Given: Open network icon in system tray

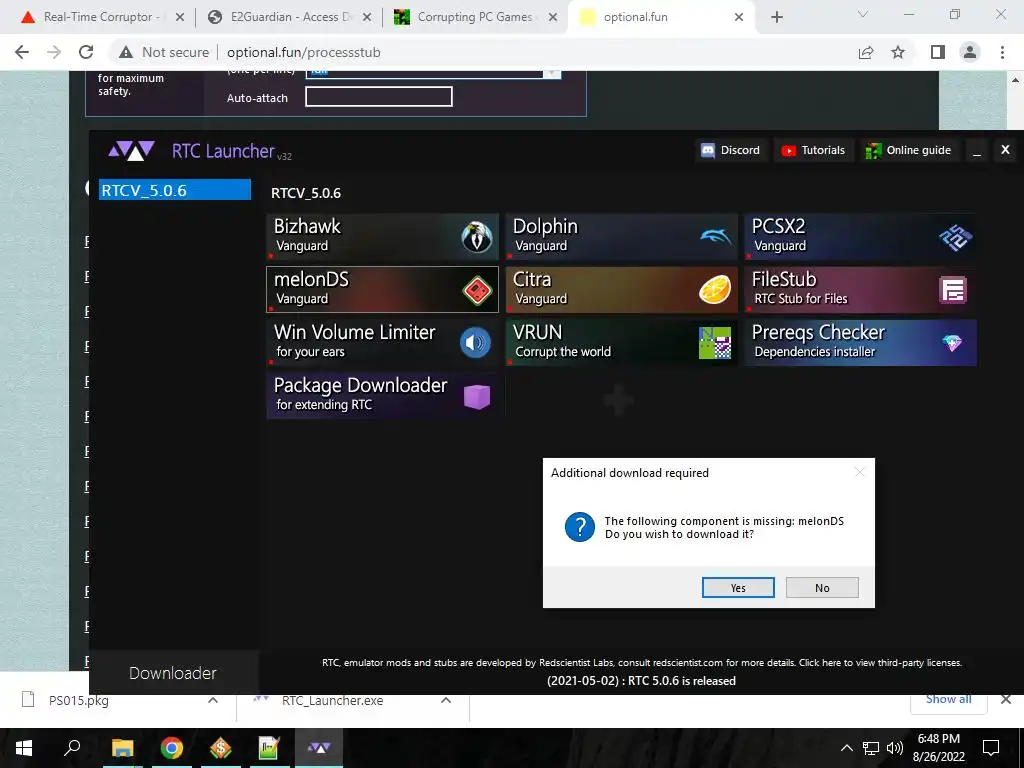Looking at the screenshot, I should [871, 748].
